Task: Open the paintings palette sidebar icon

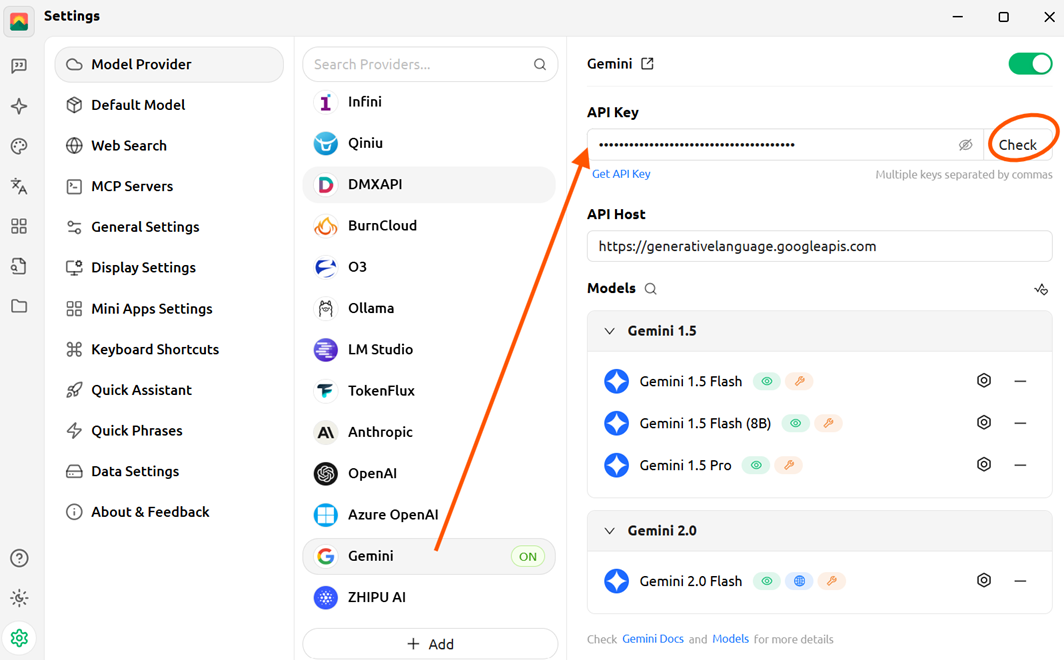Action: click(19, 146)
